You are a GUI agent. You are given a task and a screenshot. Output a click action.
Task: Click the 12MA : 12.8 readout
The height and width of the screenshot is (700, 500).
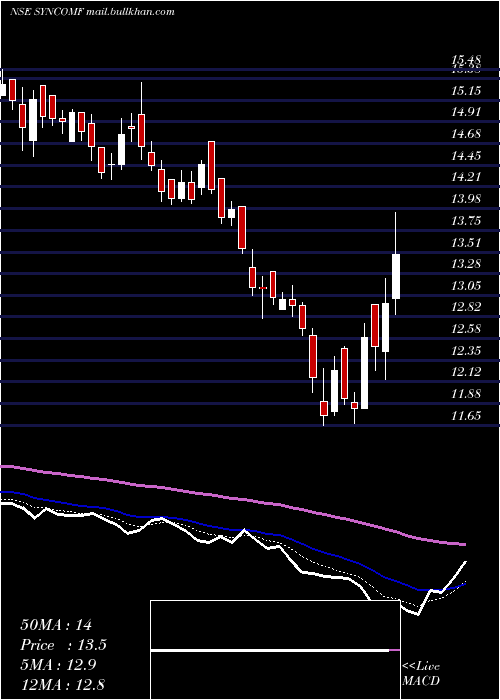coord(62,685)
